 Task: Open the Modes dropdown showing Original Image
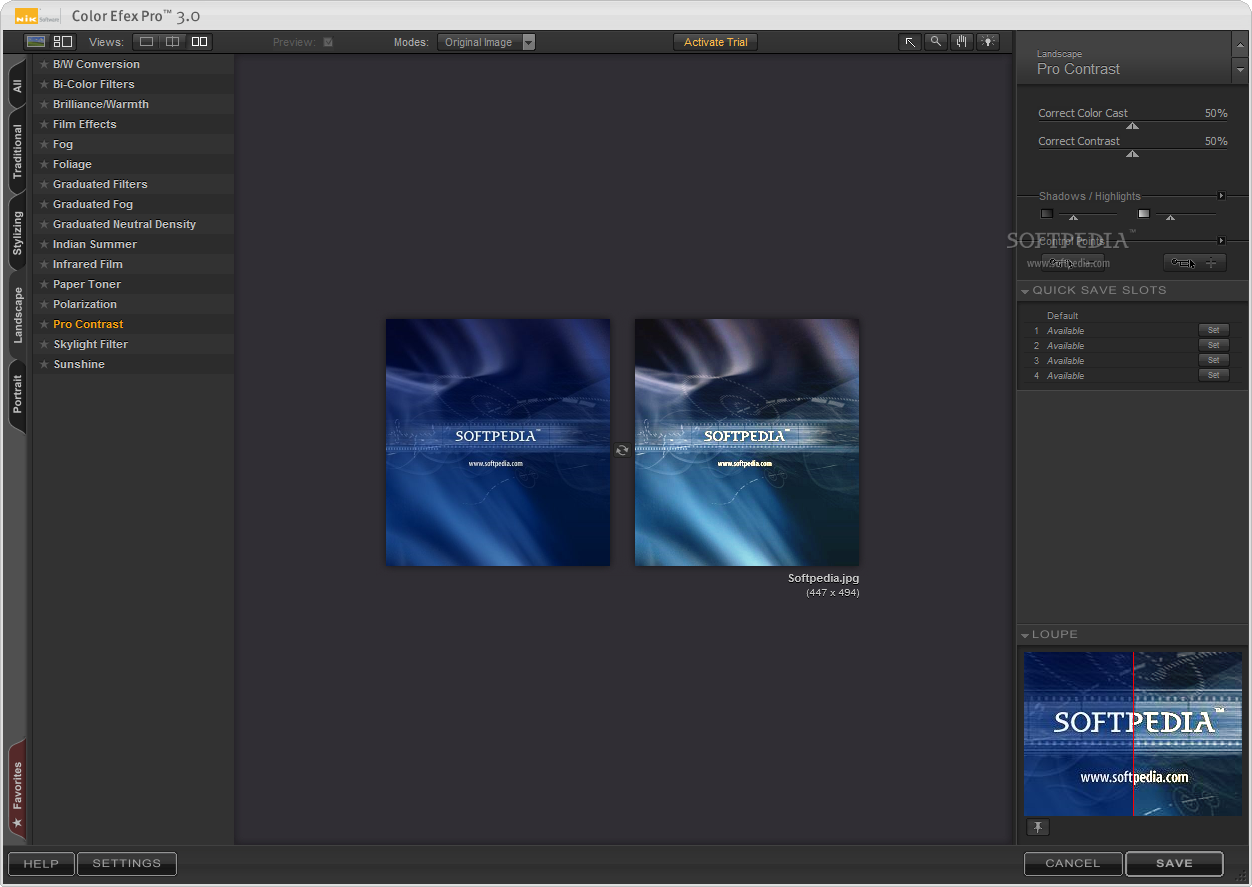[486, 42]
